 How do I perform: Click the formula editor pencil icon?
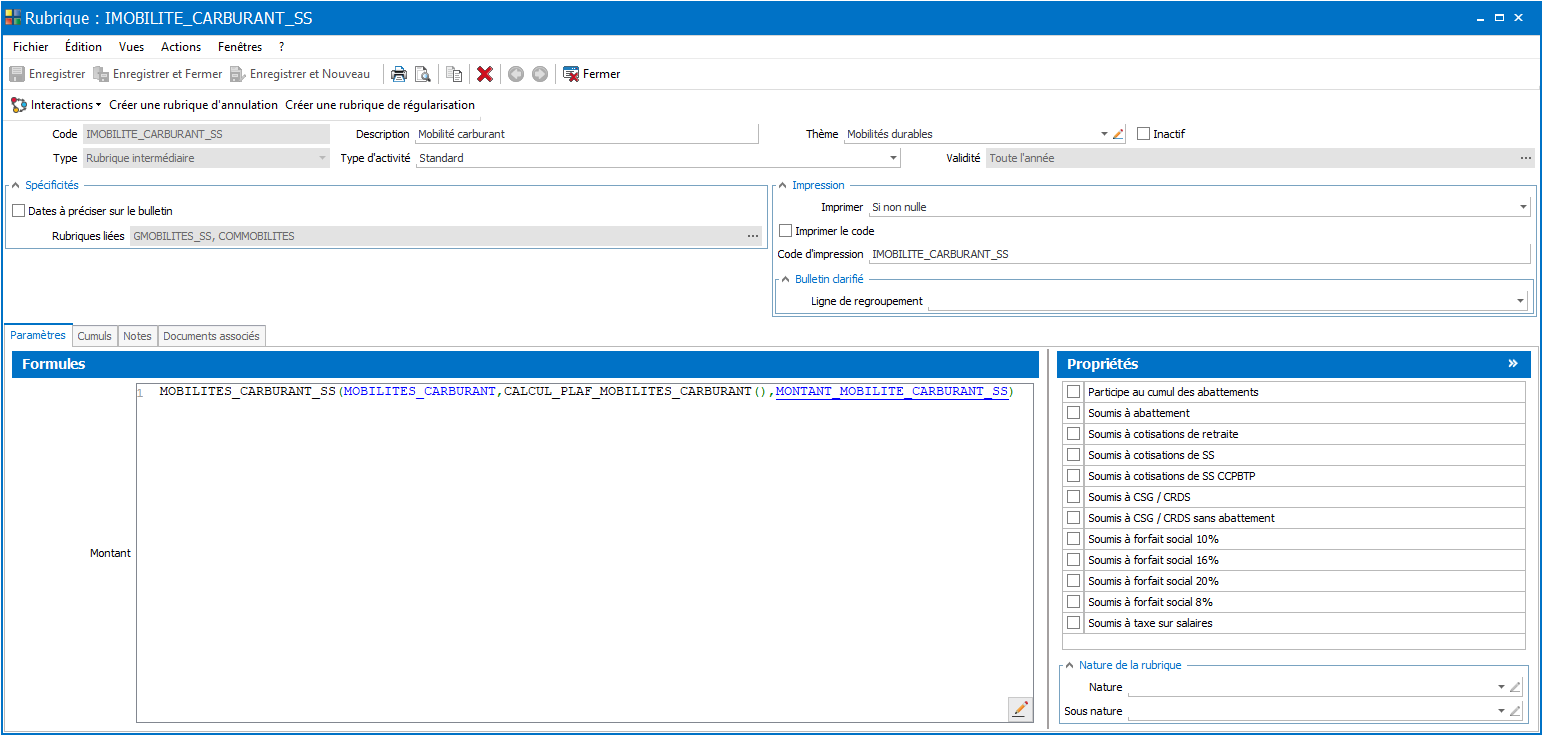pyautogui.click(x=1020, y=709)
